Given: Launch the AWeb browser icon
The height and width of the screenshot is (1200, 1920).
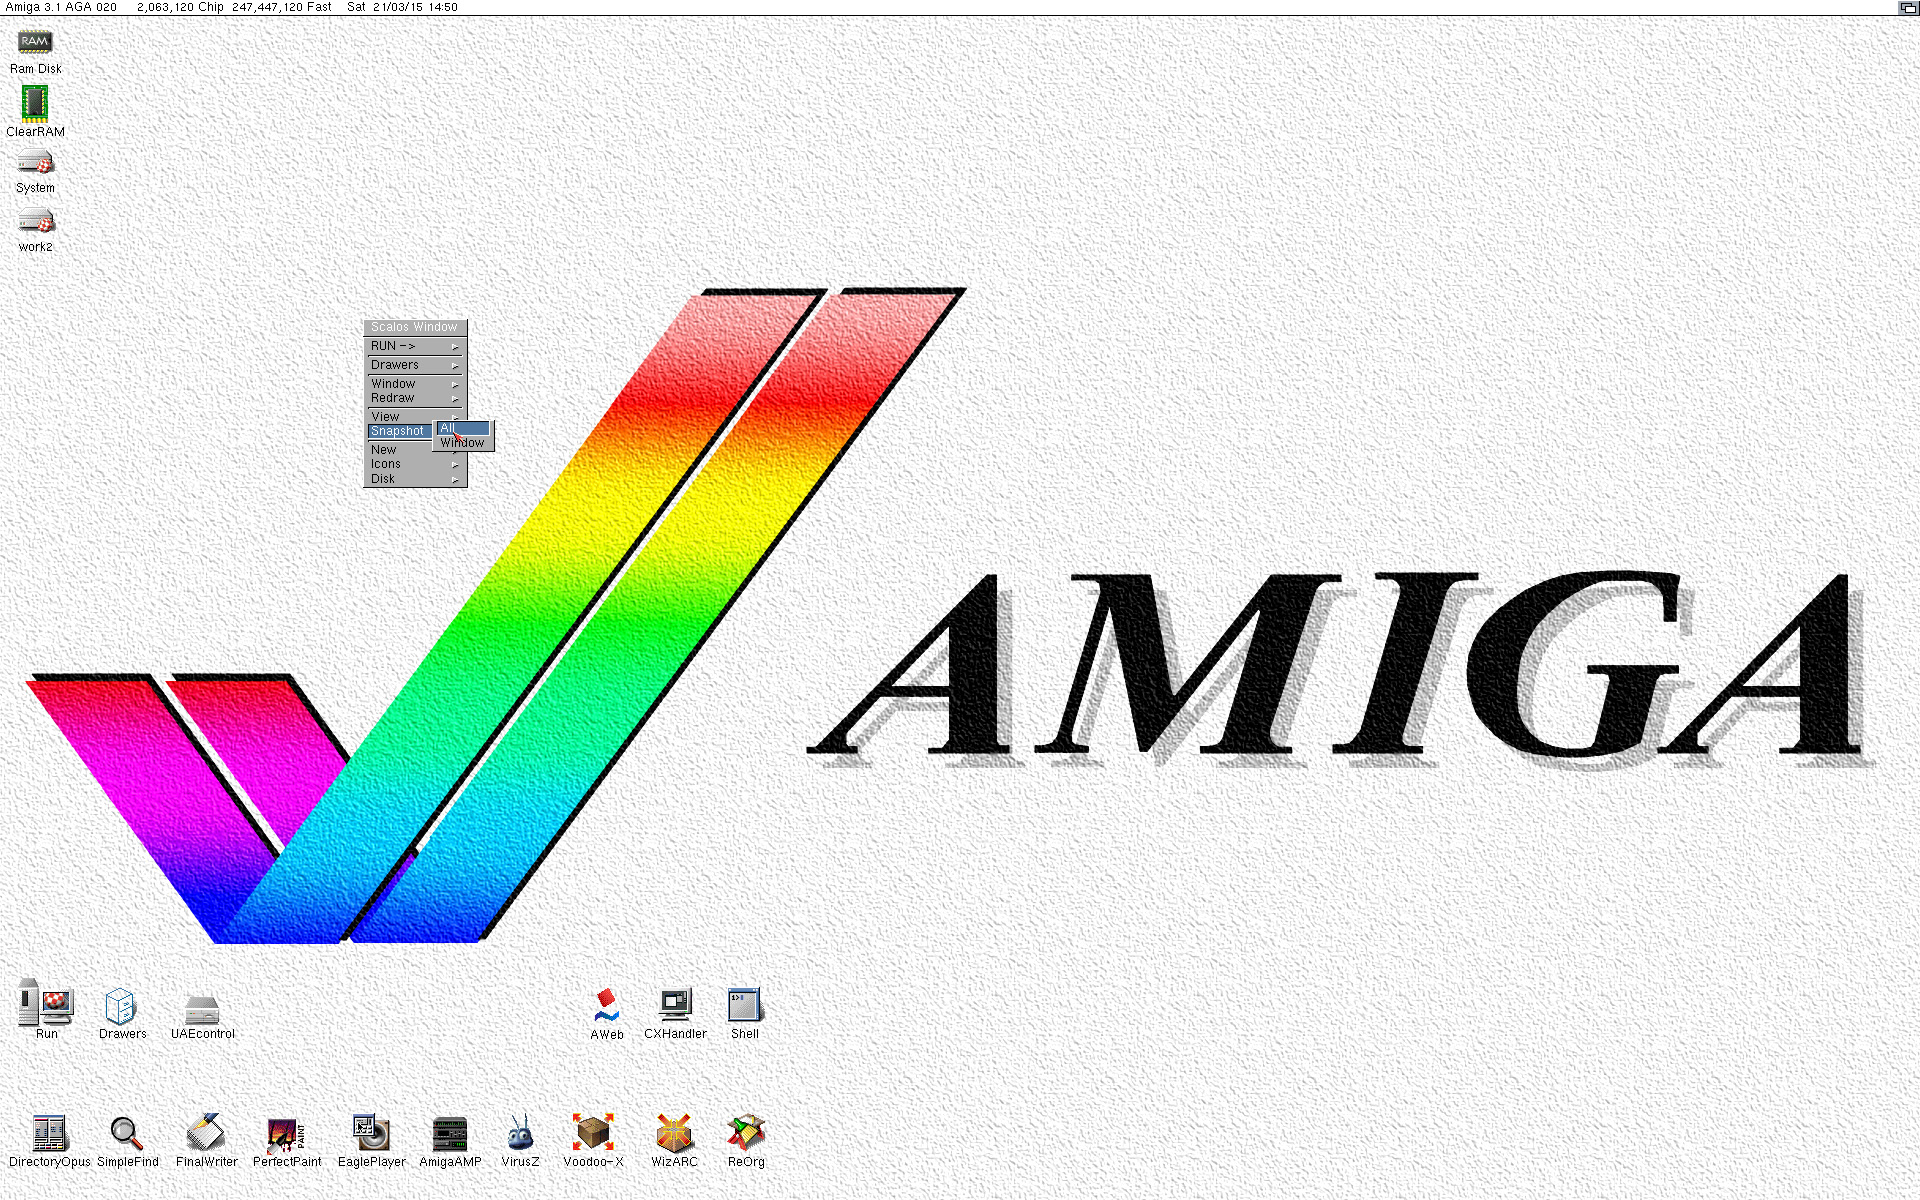Looking at the screenshot, I should [x=606, y=1006].
